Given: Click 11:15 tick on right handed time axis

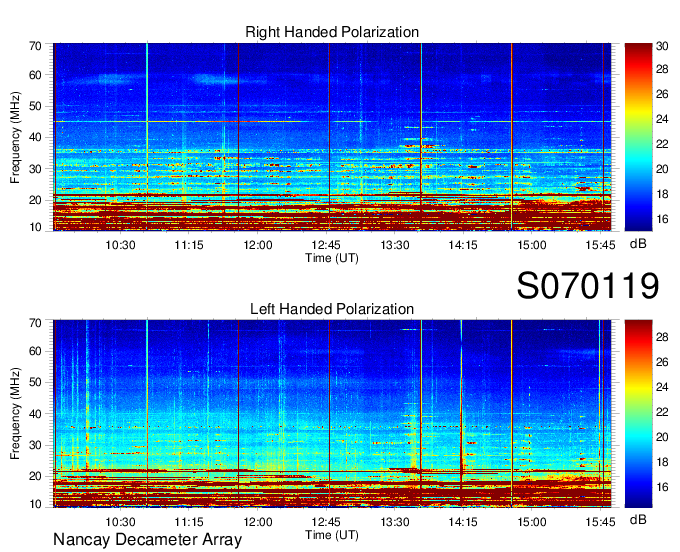Looking at the screenshot, I should point(189,245).
